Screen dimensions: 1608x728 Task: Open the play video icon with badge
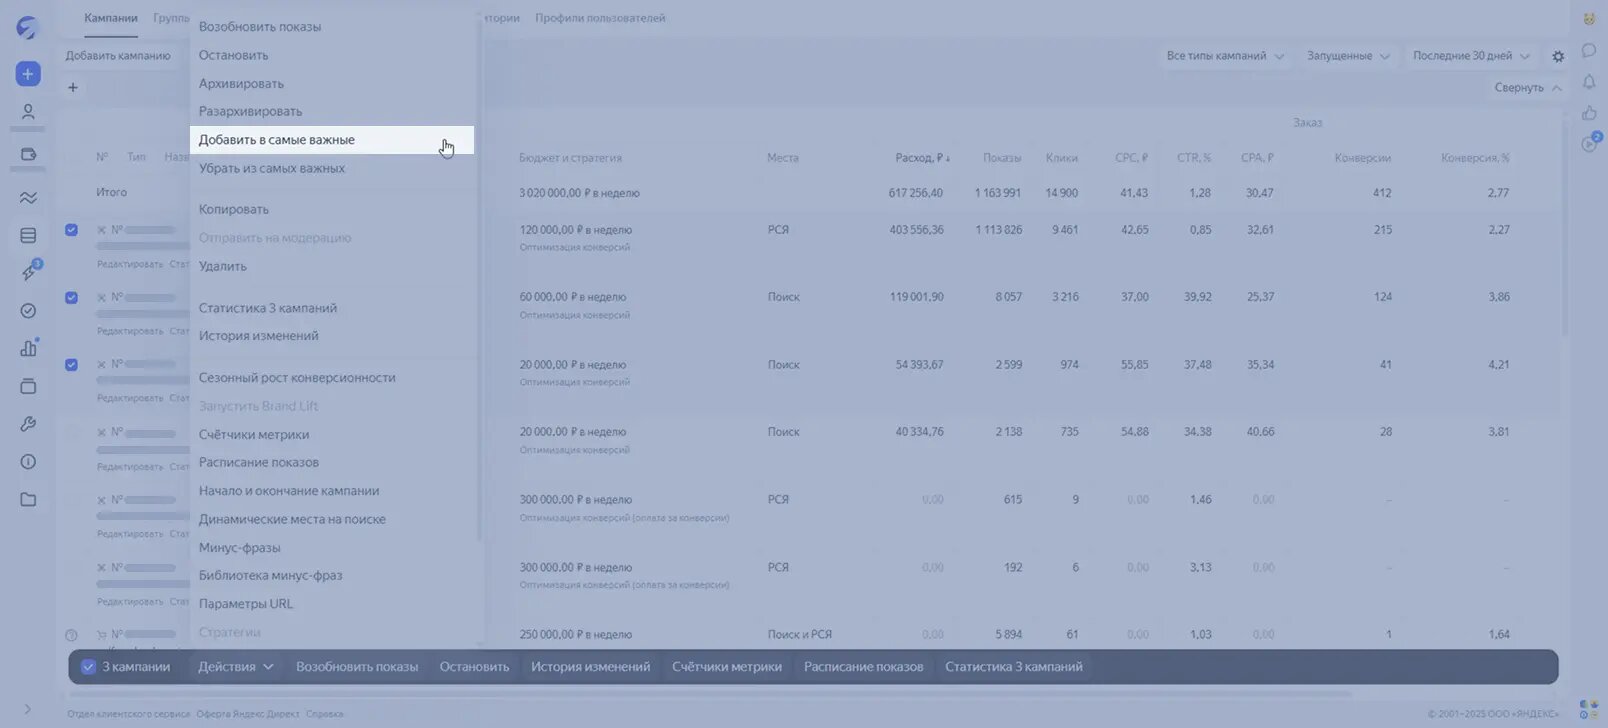(1590, 143)
